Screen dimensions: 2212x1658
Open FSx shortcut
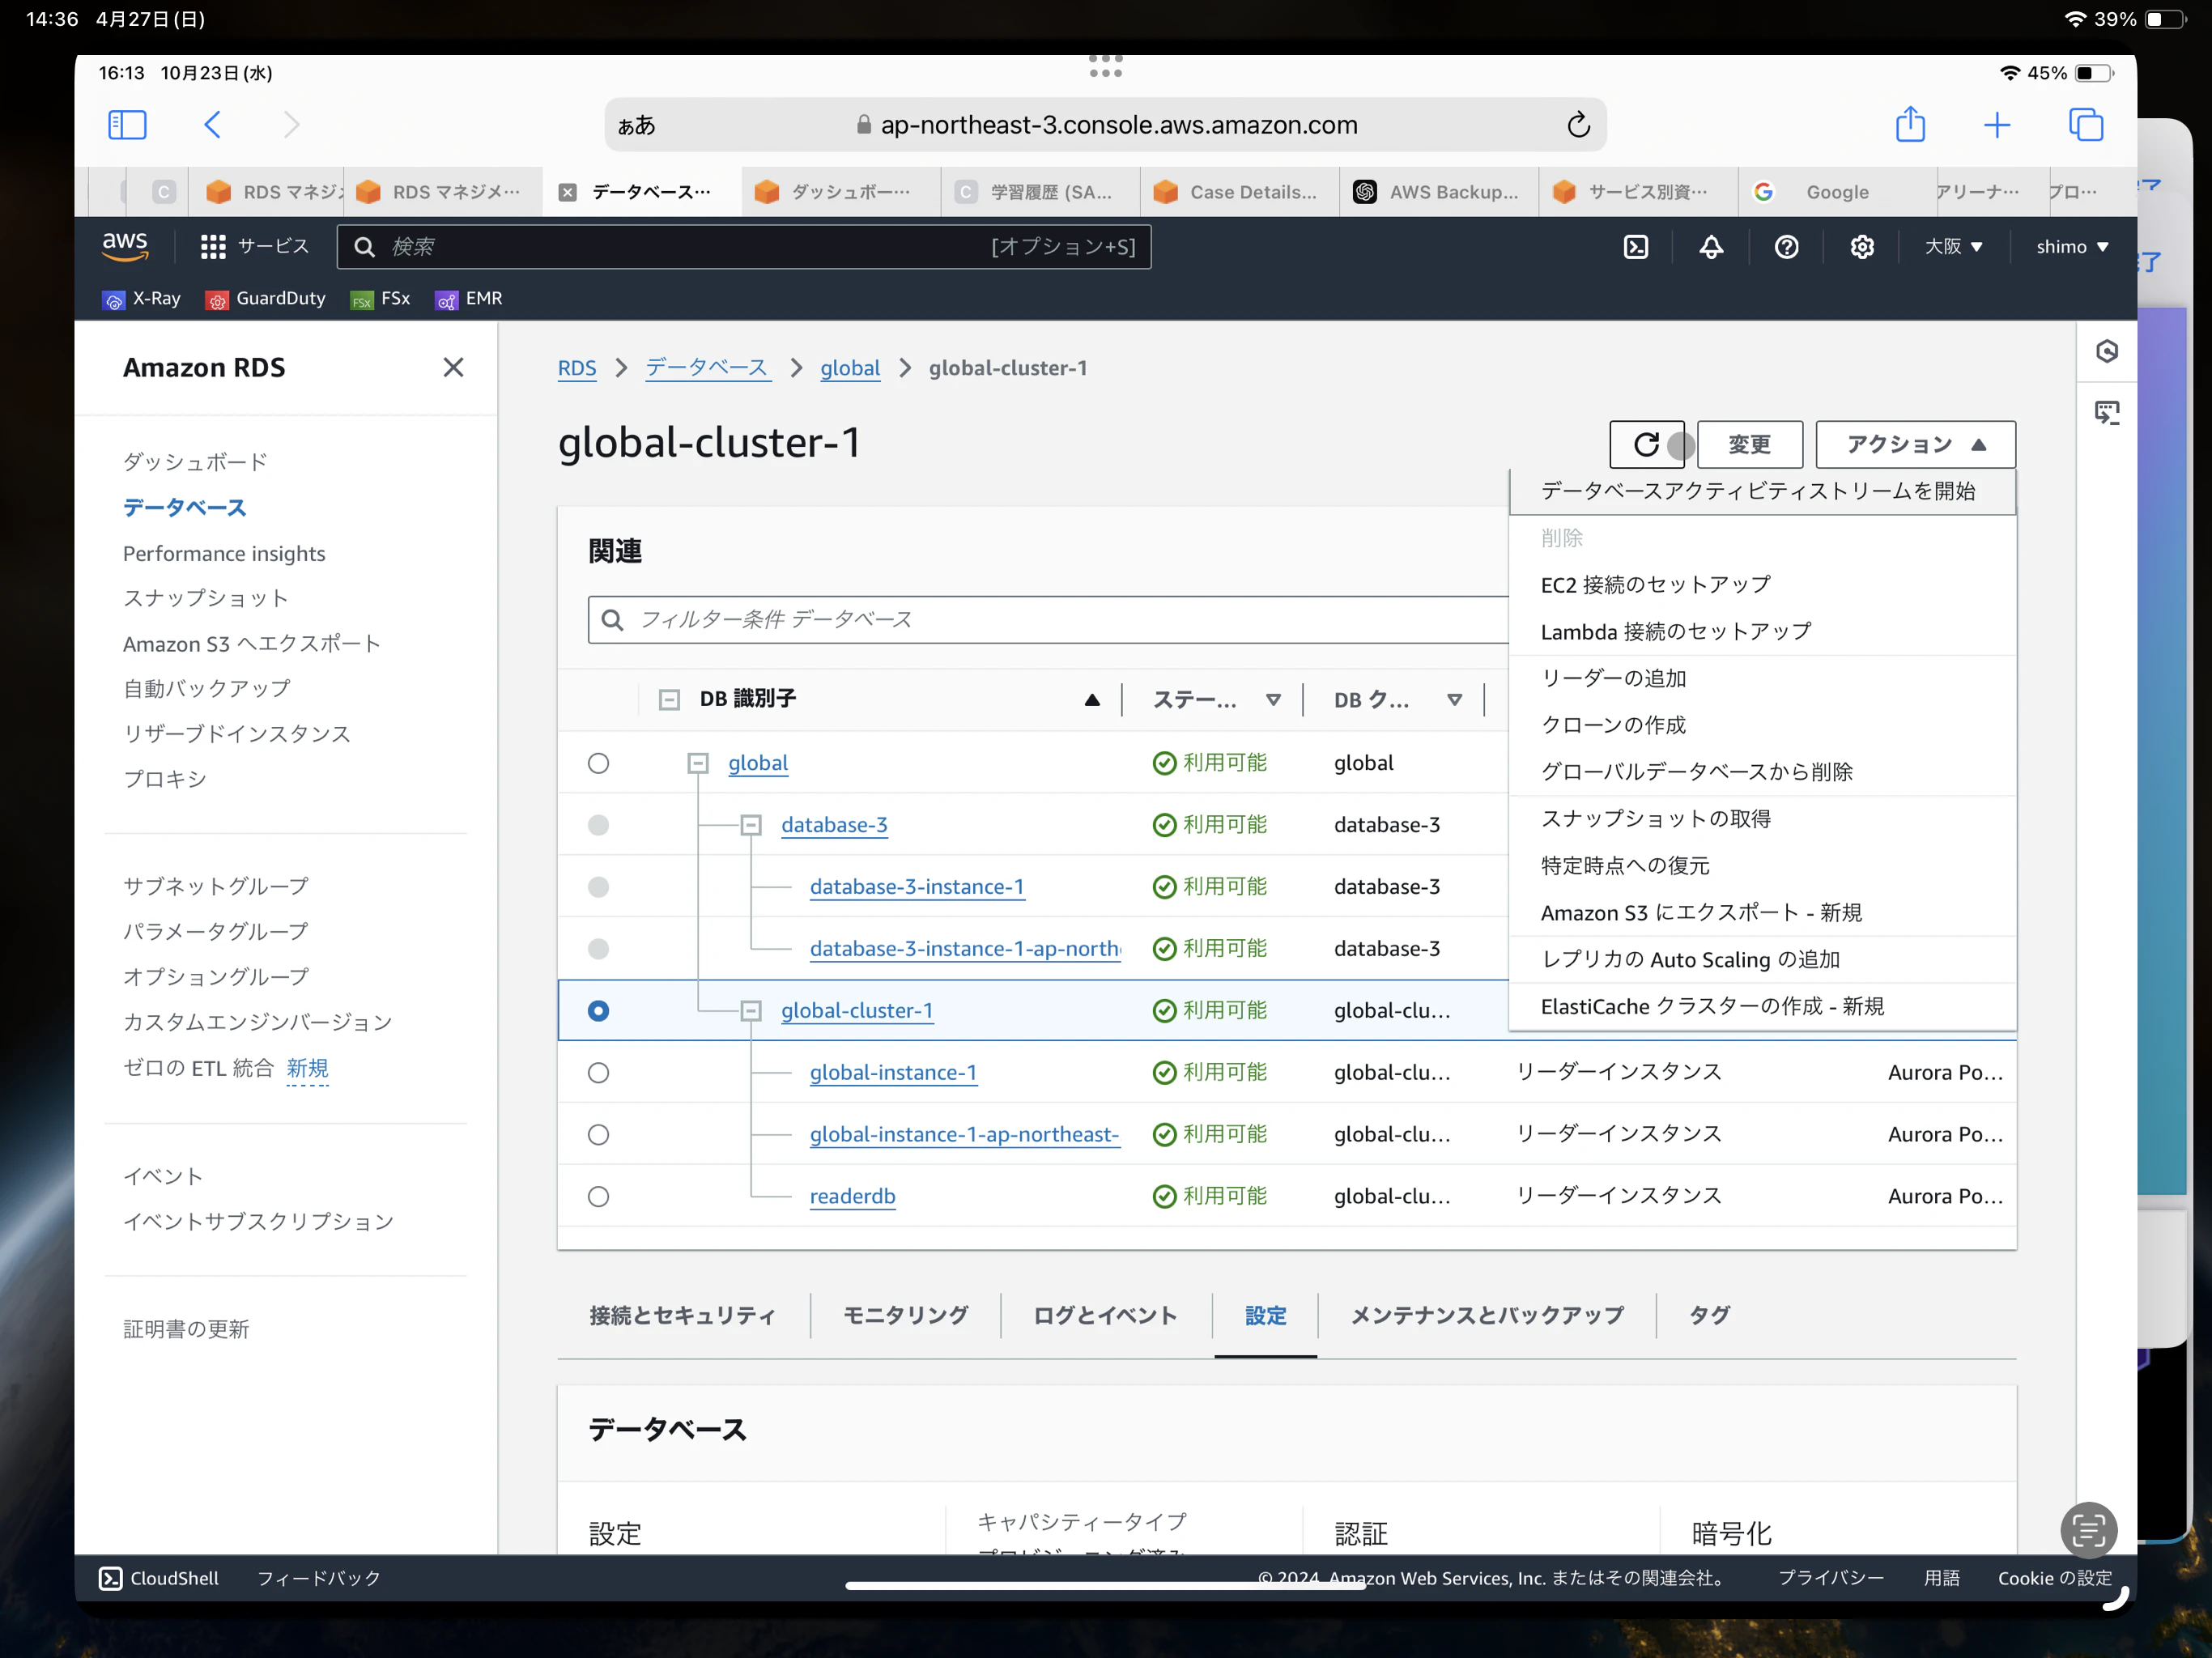pyautogui.click(x=380, y=299)
